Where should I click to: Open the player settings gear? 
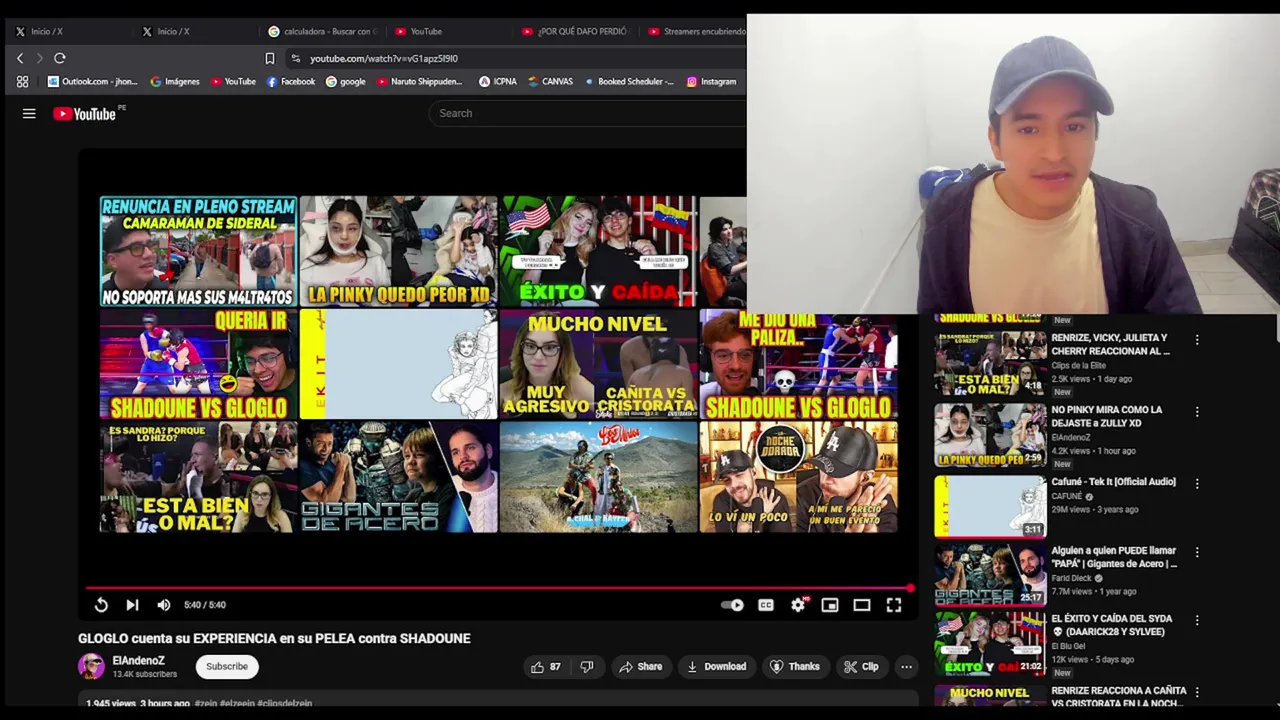click(798, 605)
